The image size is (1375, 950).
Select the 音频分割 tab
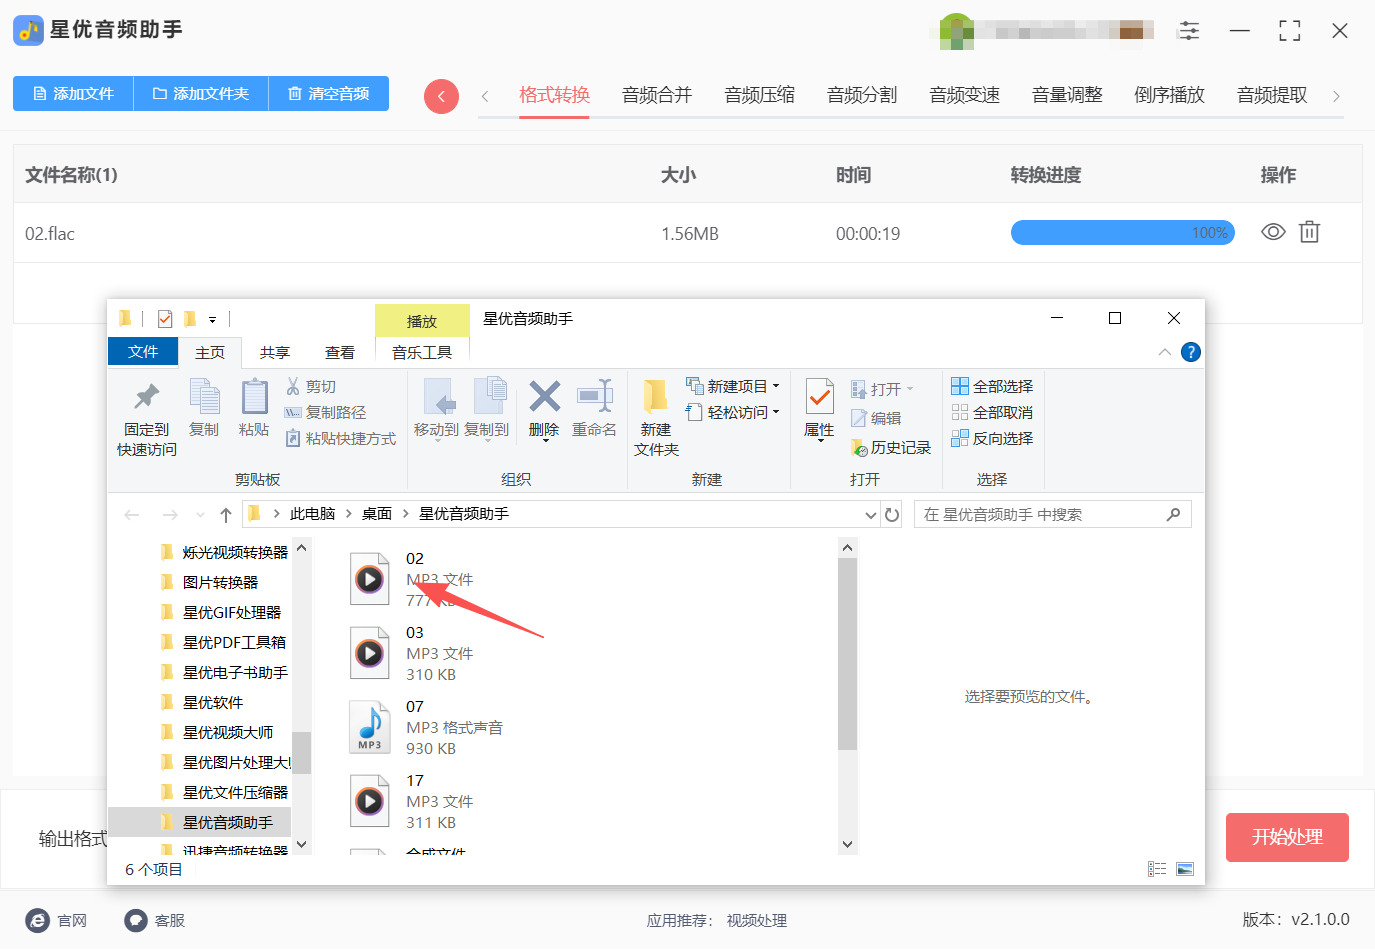(862, 95)
